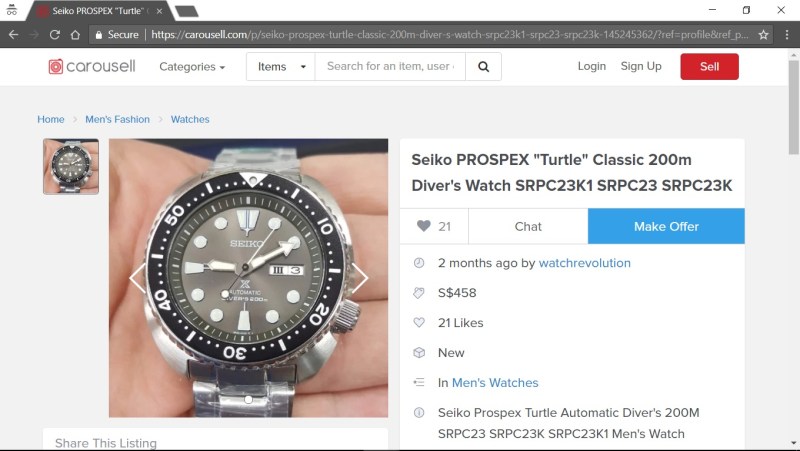Reload the page in browser
800x451 pixels.
click(55, 35)
